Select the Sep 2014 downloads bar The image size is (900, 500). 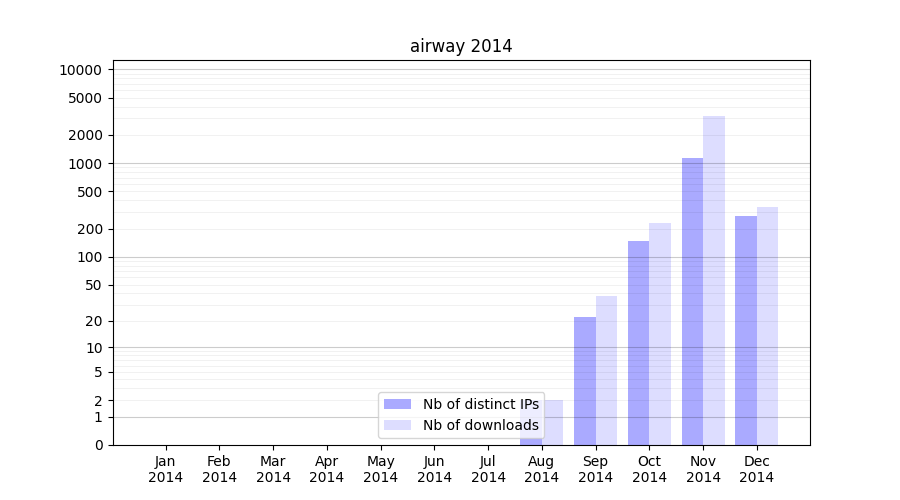click(x=606, y=370)
